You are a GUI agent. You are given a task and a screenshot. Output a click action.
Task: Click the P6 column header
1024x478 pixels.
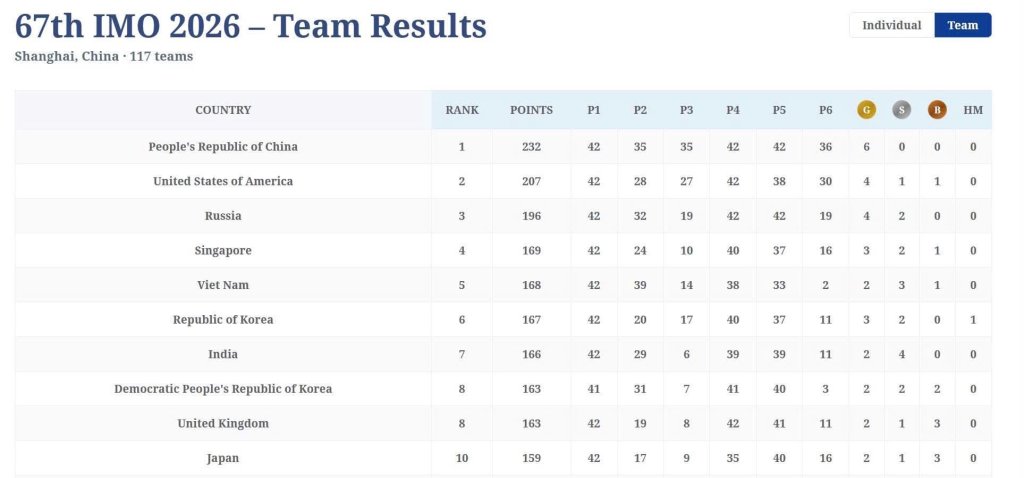pyautogui.click(x=825, y=110)
